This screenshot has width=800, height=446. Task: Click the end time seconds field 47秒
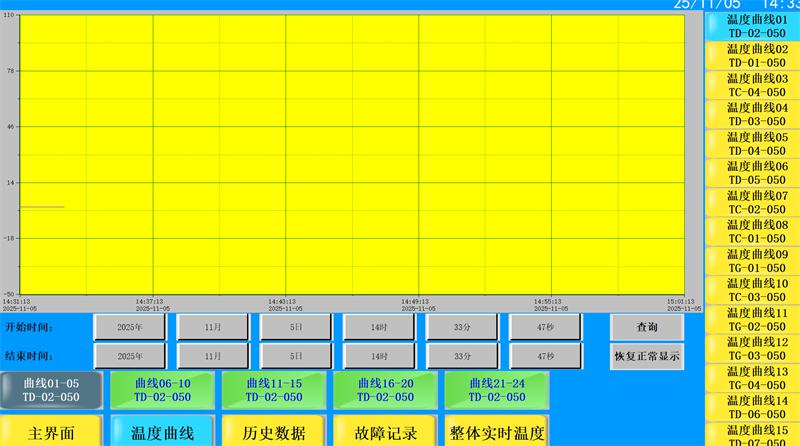tap(545, 356)
